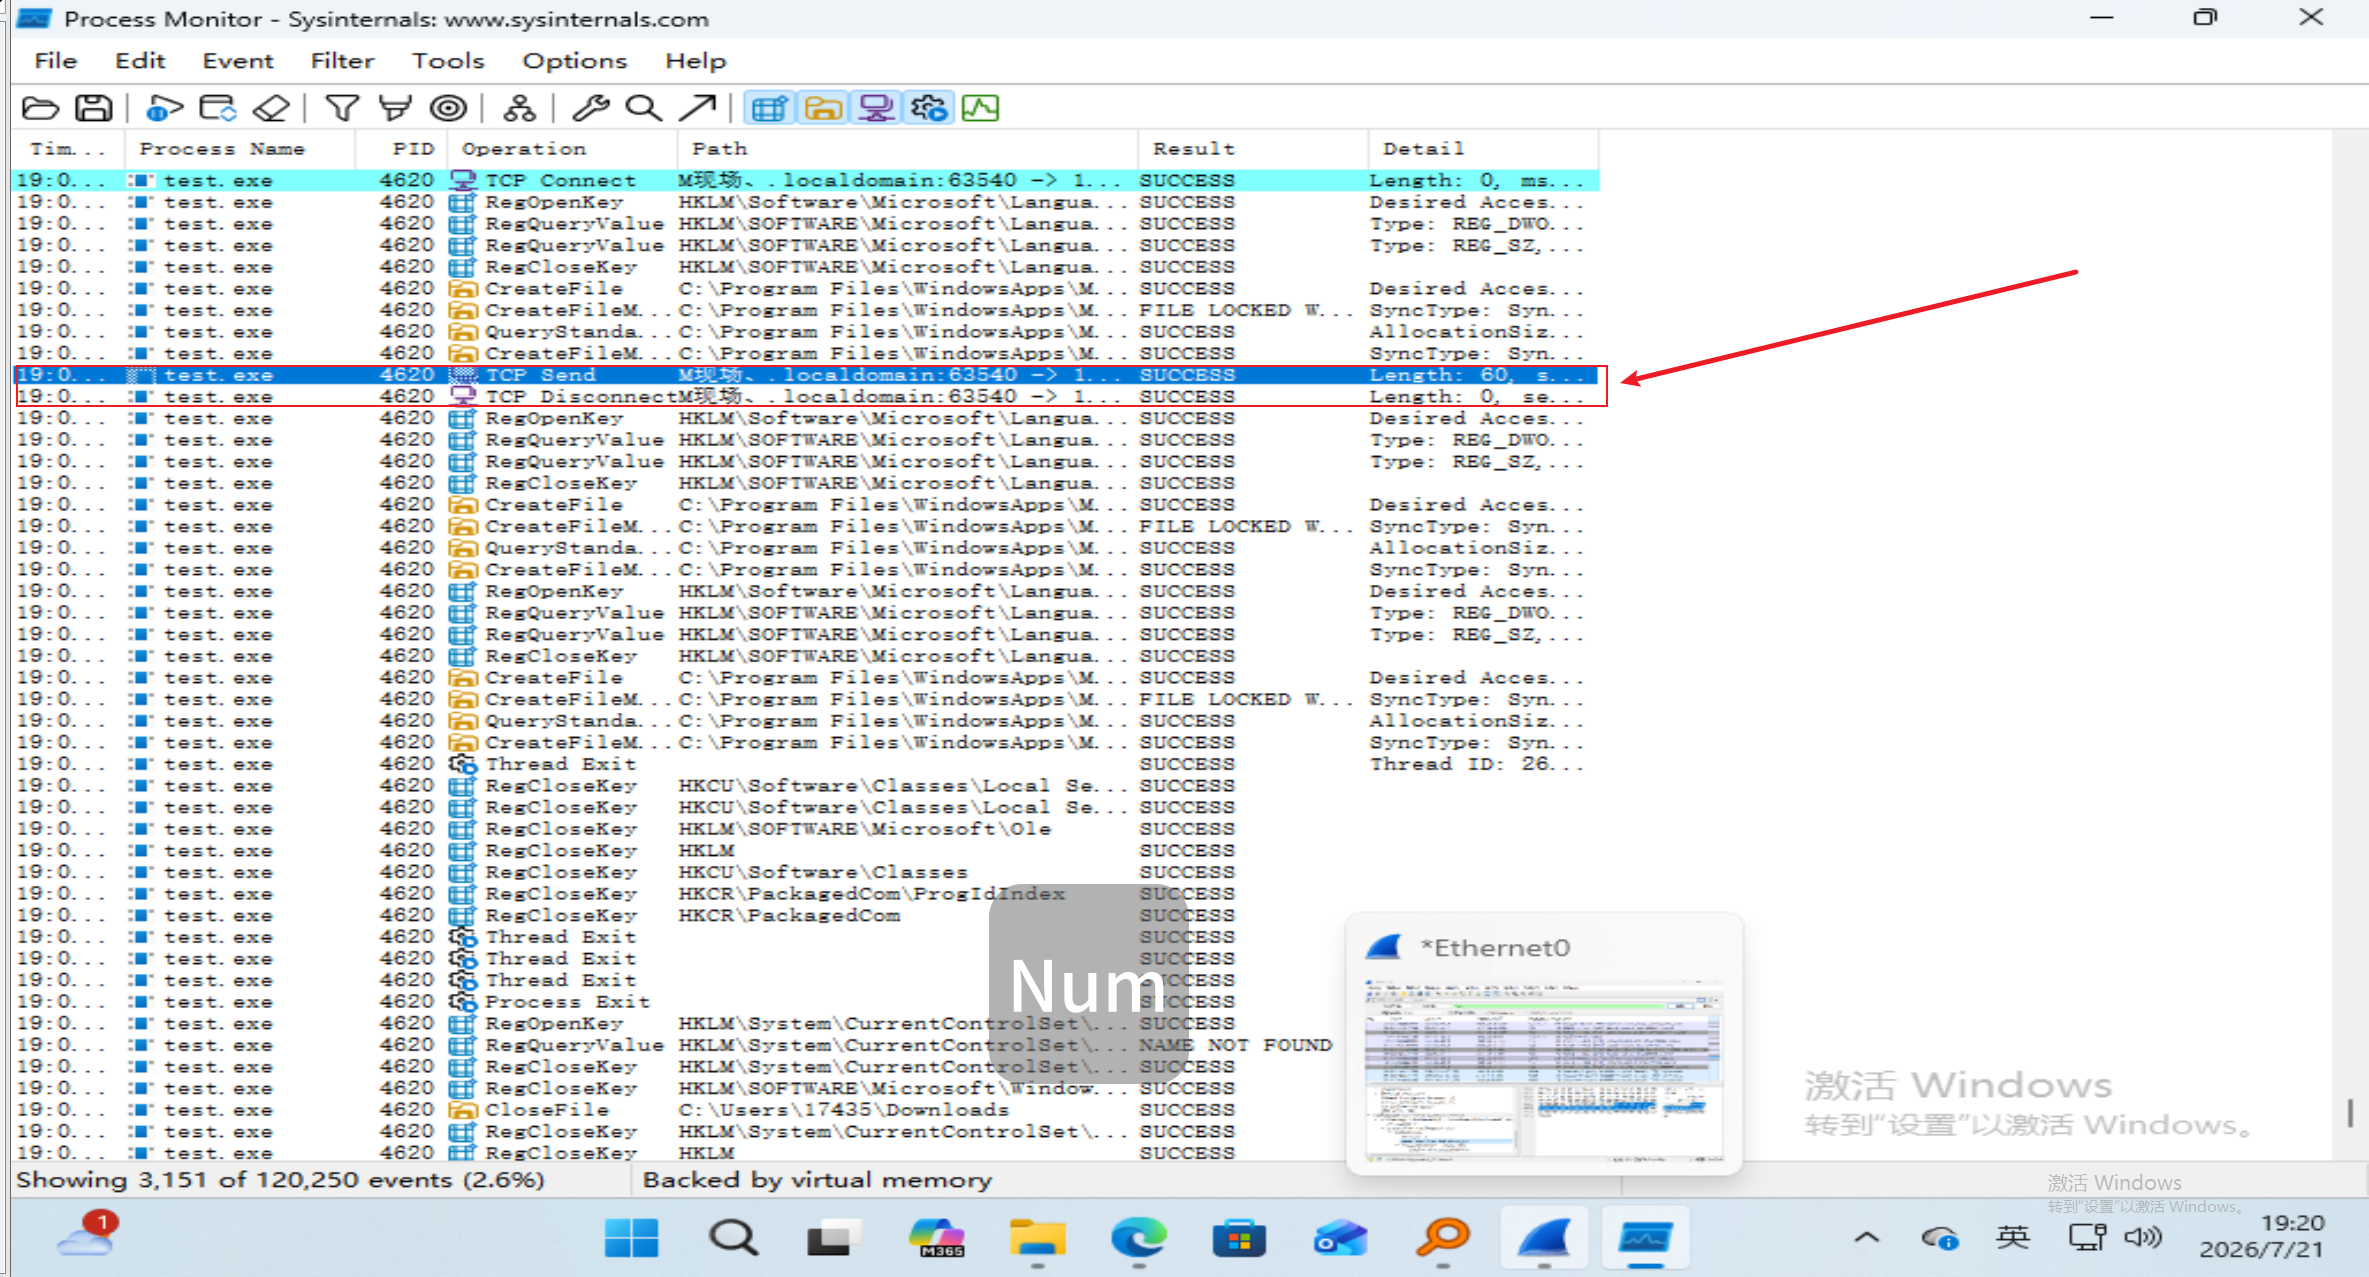Click the Process Name column header

[240, 149]
